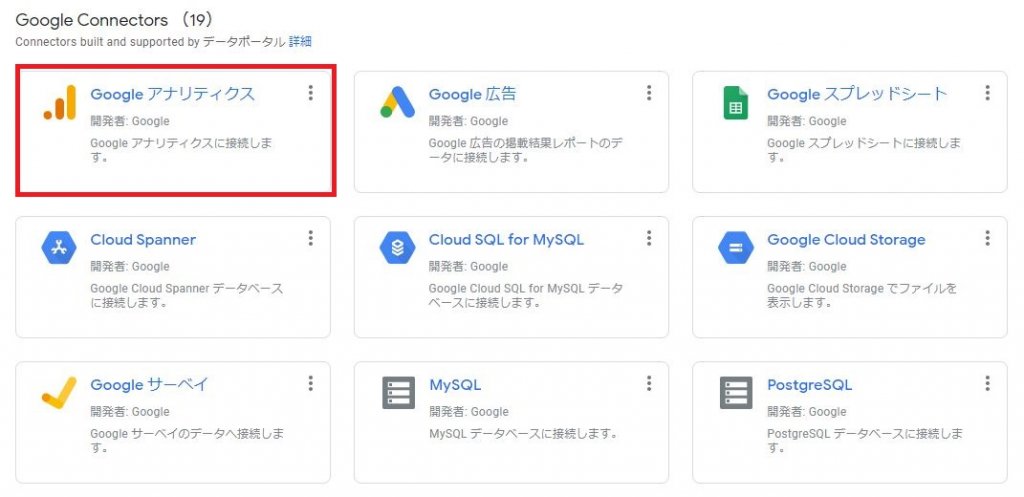
Task: Choose the Google サーベイ connector title
Action: (x=150, y=385)
